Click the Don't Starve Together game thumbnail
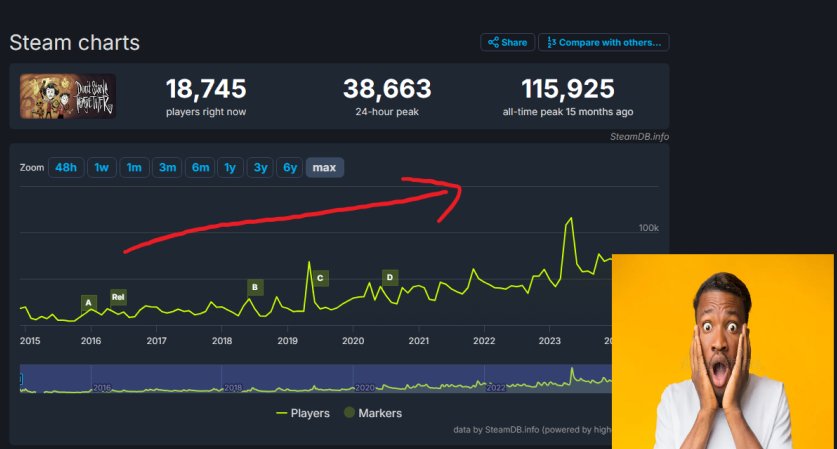 (68, 96)
